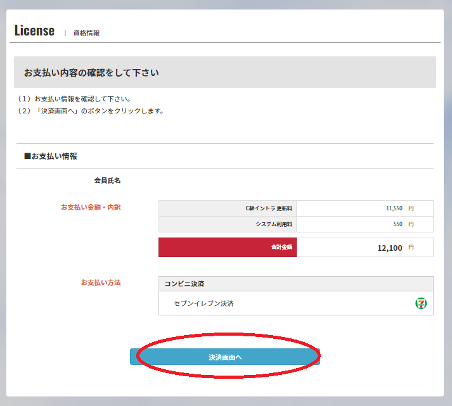The width and height of the screenshot is (452, 406).
Task: Click the 550 system fee amount
Action: (398, 224)
